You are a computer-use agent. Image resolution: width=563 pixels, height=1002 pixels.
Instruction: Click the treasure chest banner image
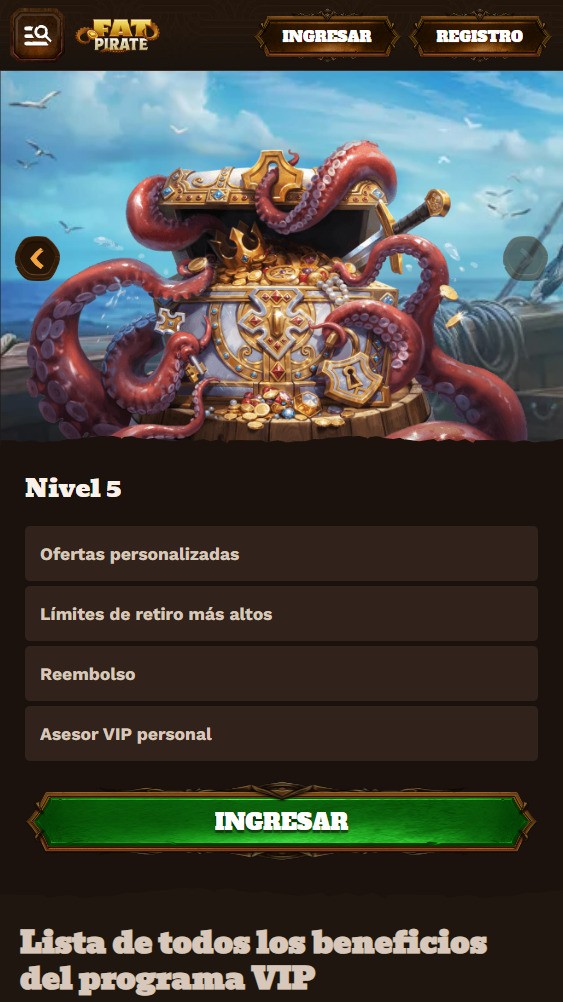point(281,256)
